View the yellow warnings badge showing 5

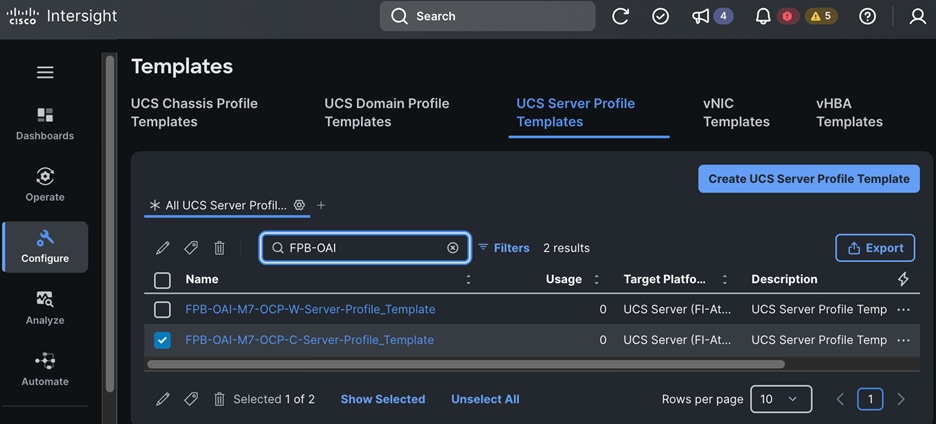tap(821, 16)
